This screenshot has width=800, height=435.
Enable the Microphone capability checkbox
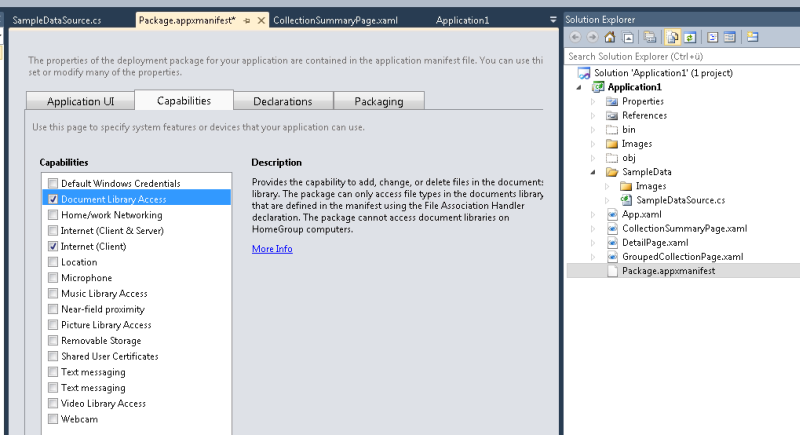pos(52,278)
